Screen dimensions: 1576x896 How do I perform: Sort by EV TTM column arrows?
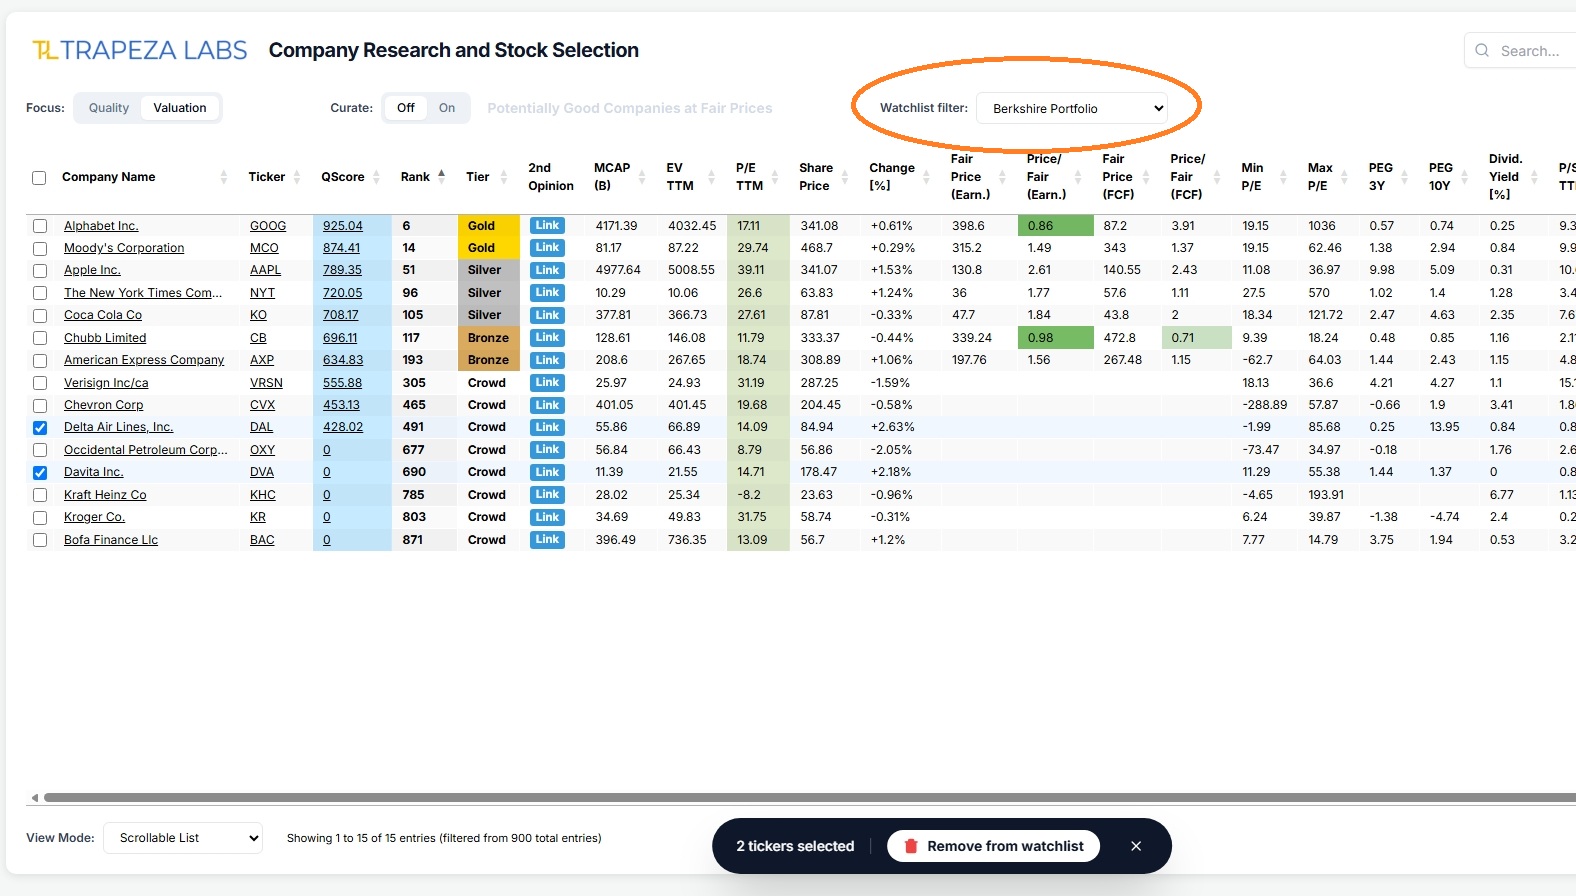[711, 177]
